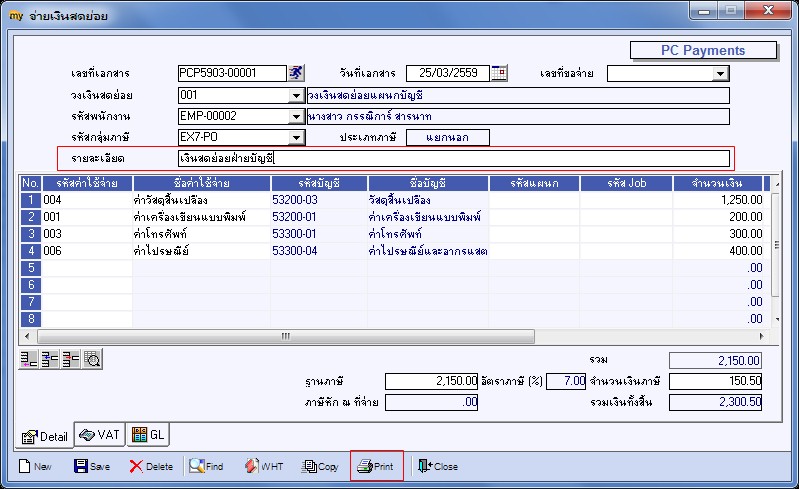Screen dimensions: 799x489
Task: Expand the petty cash fund 001 dropdown
Action: 296,95
